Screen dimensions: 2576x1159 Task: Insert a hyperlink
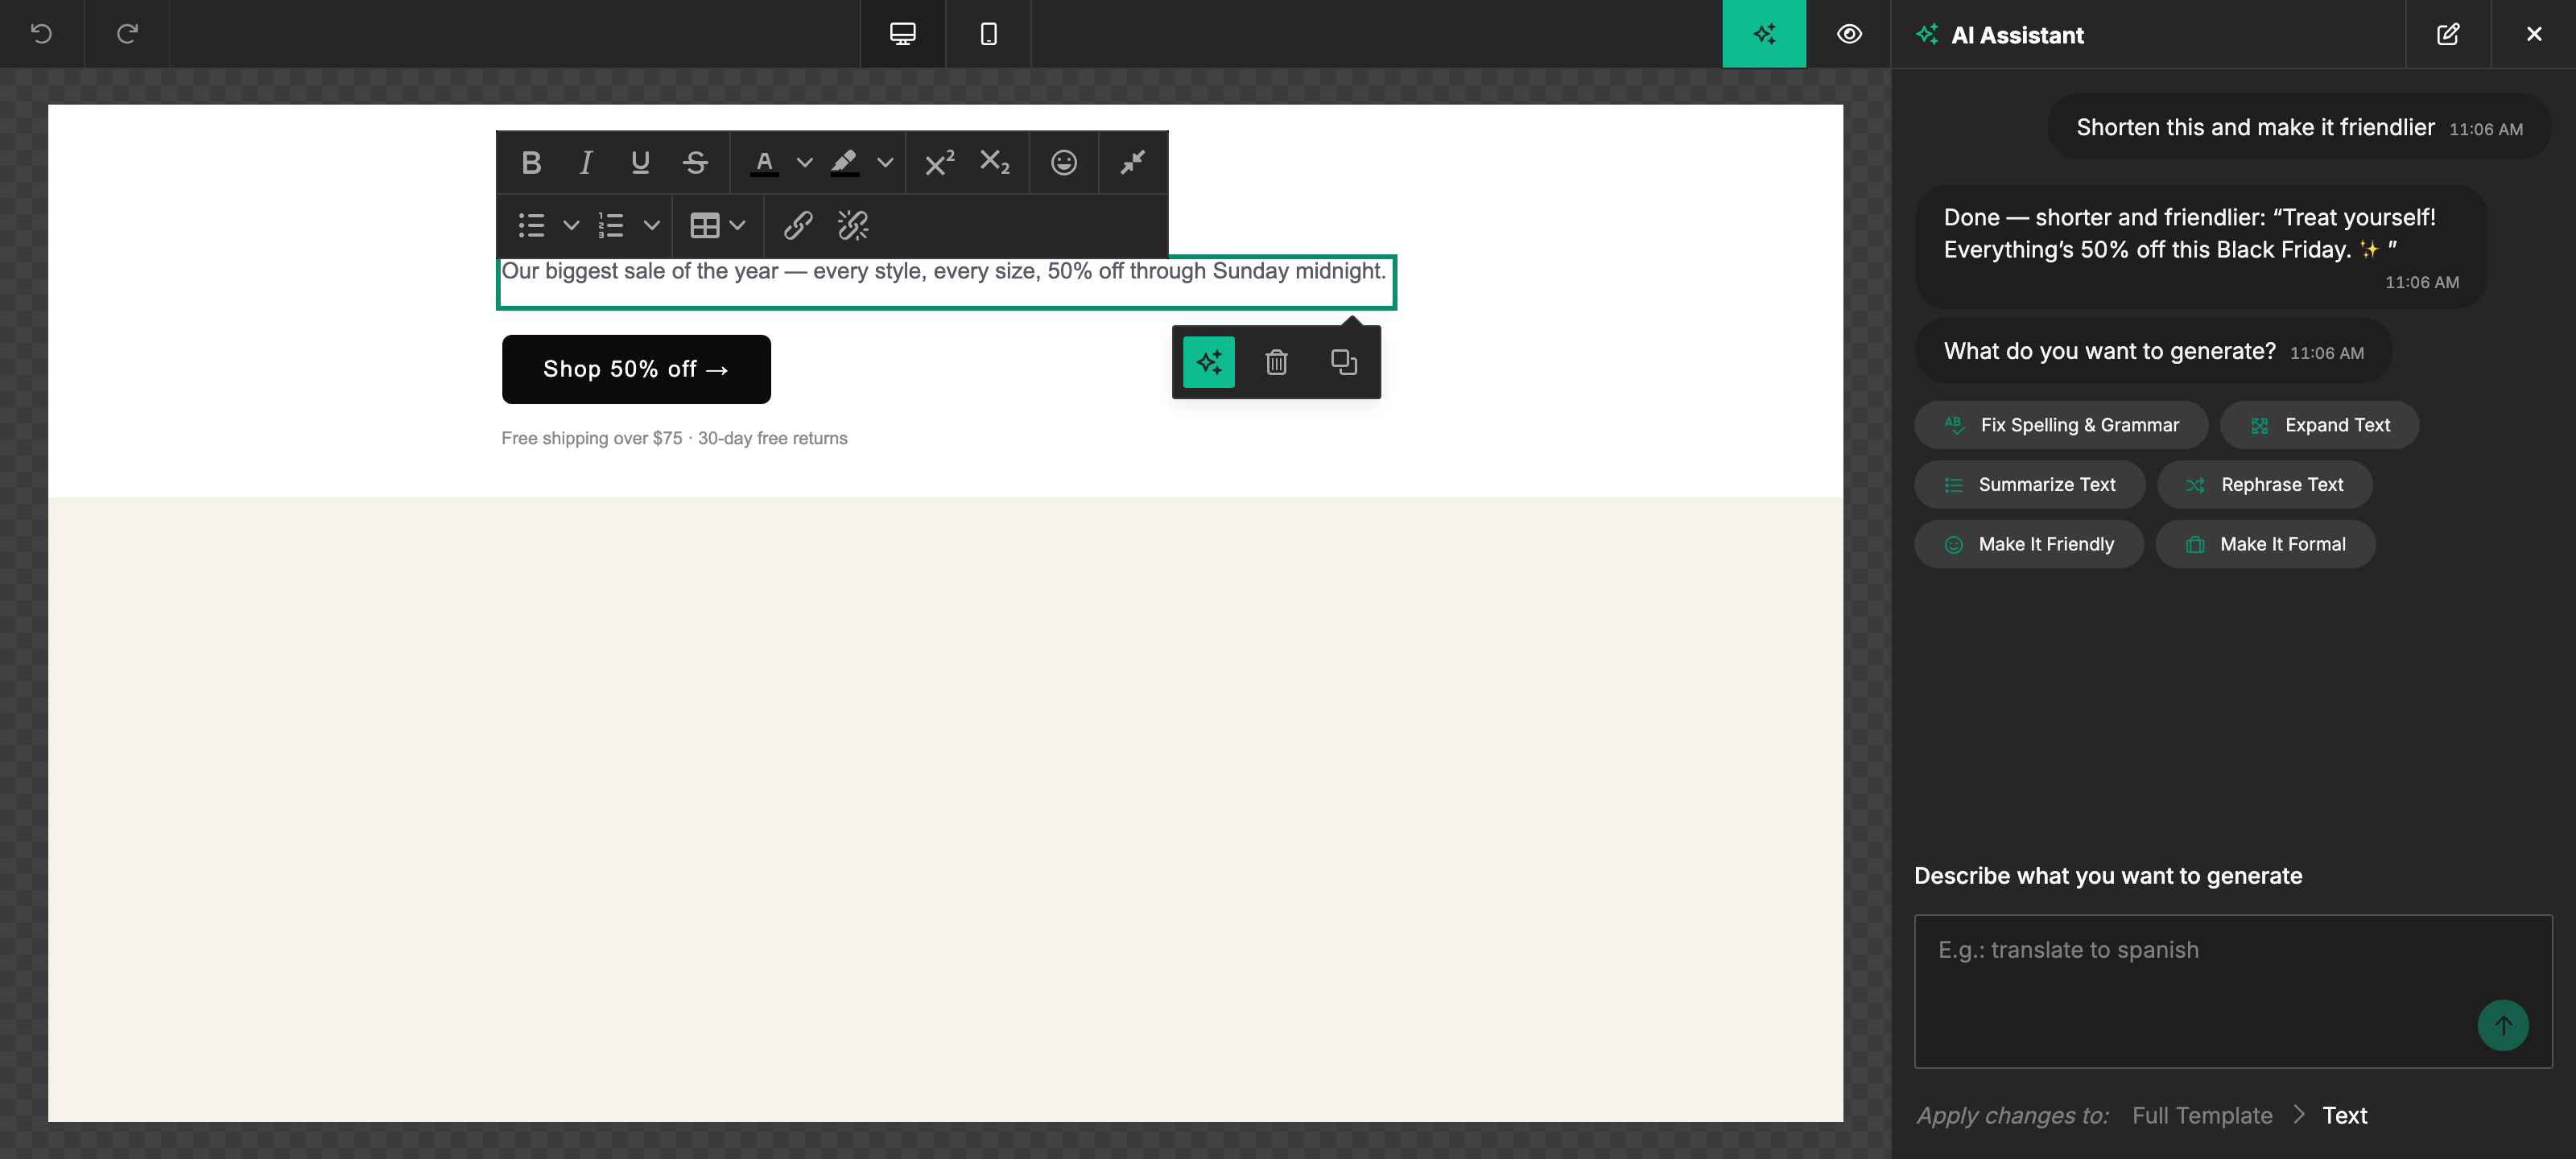(x=798, y=225)
